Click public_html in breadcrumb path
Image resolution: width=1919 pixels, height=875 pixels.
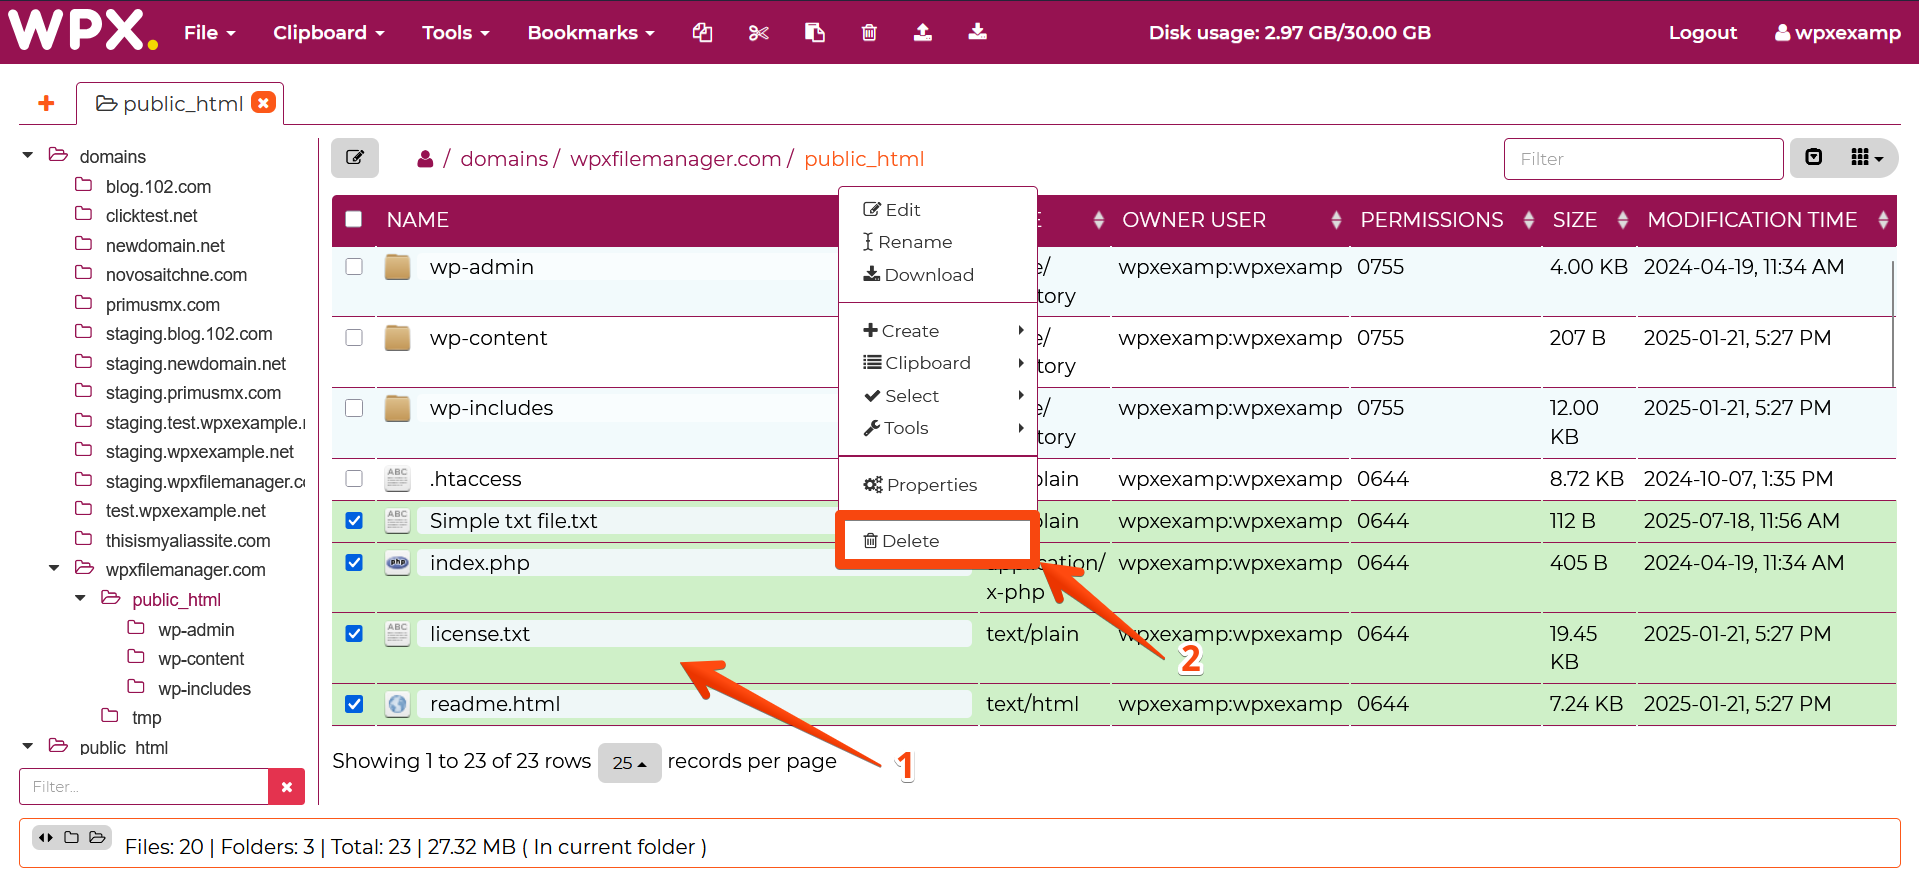(x=864, y=159)
